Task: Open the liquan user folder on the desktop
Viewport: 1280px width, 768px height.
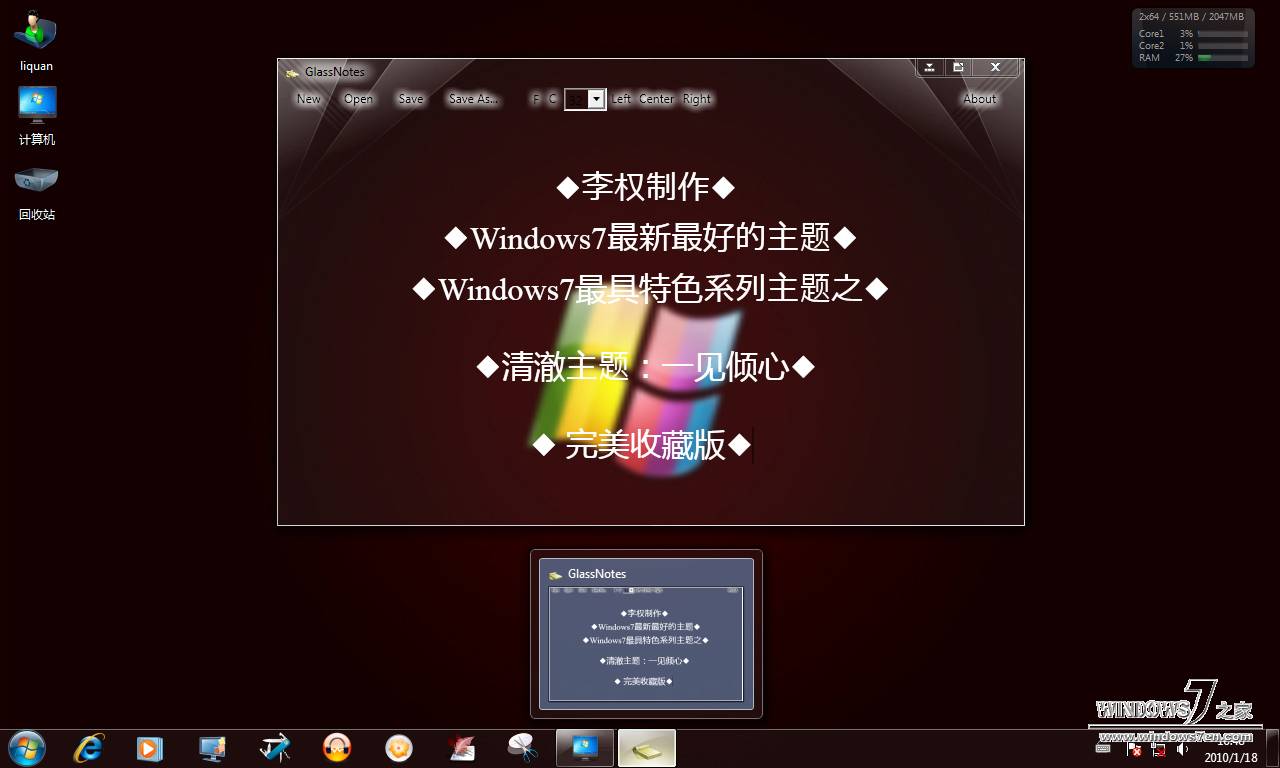Action: [x=36, y=43]
